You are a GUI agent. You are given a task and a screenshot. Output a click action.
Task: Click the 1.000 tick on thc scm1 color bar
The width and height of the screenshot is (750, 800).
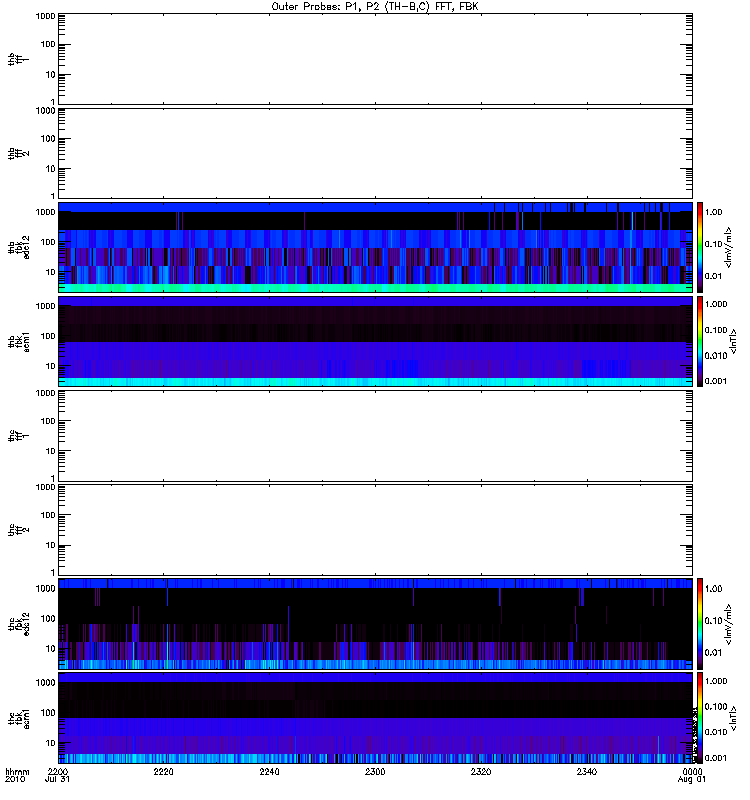[716, 681]
